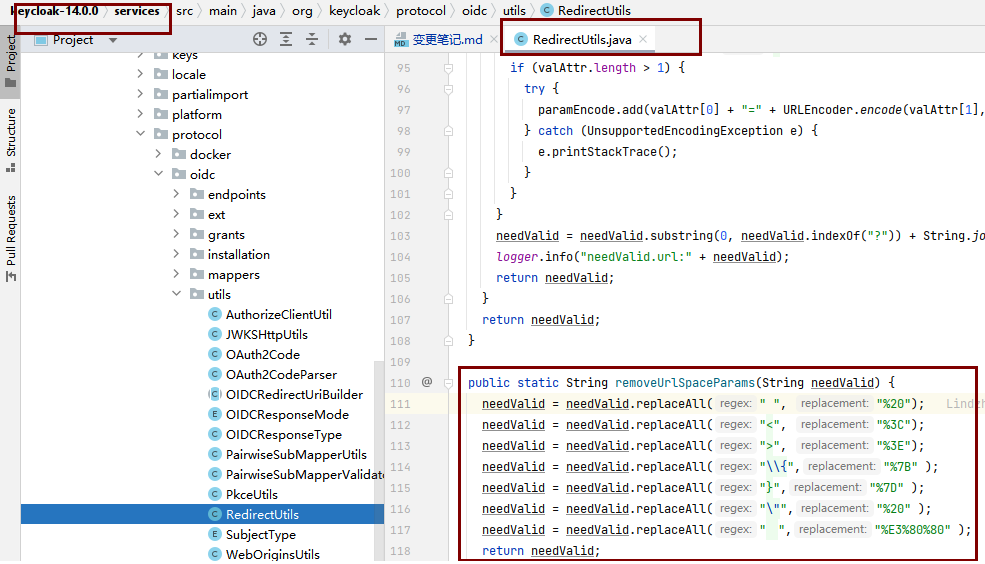The height and width of the screenshot is (564, 985).
Task: Select the OAuth2Code class icon
Action: point(215,354)
